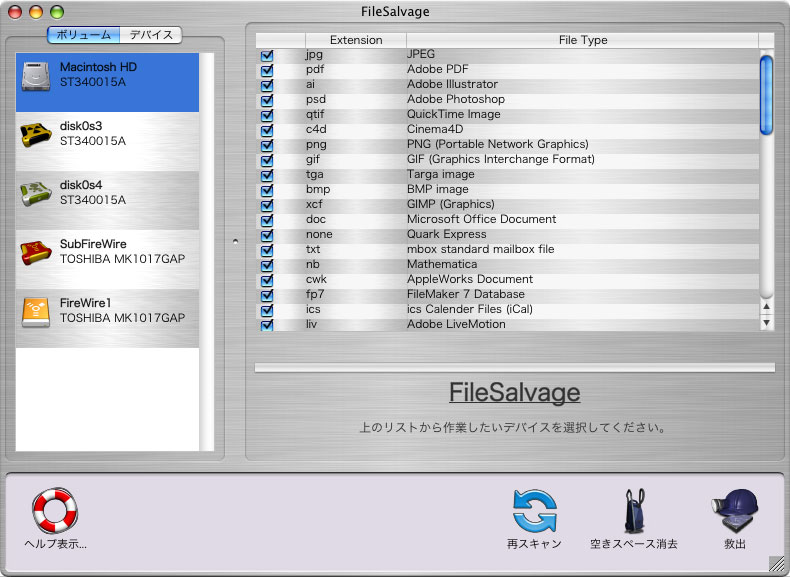This screenshot has width=790, height=577.
Task: Uncheck the doc Microsoft Office Document checkbox
Action: click(x=267, y=220)
